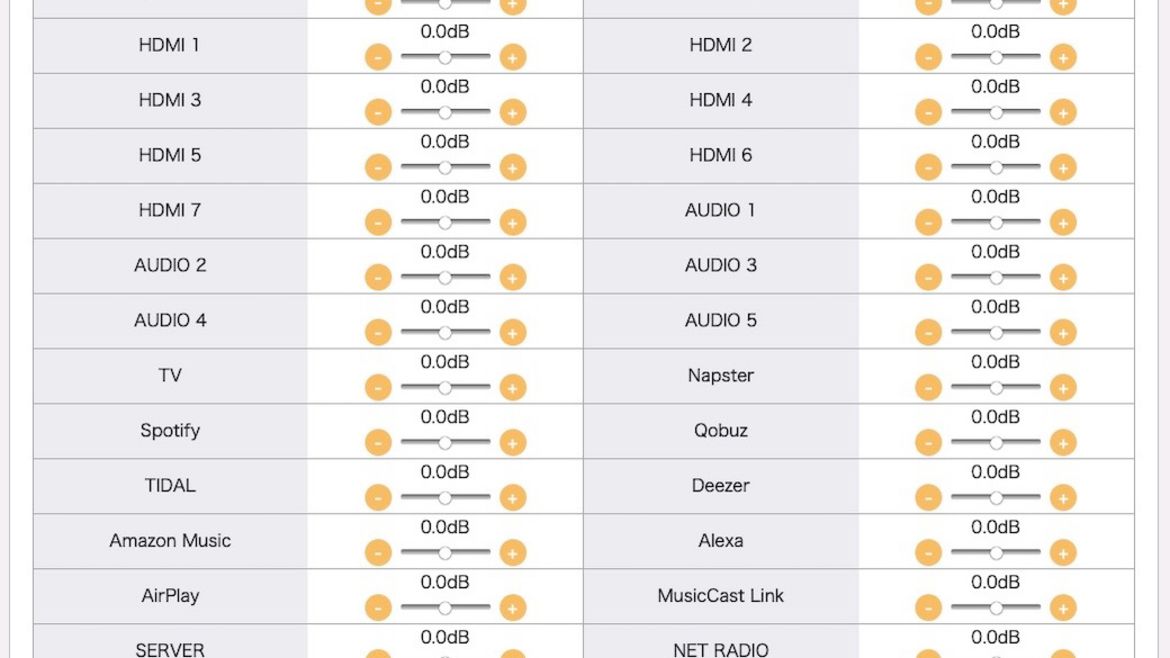Click the TV trim slider handle
1170x658 pixels.
click(445, 388)
